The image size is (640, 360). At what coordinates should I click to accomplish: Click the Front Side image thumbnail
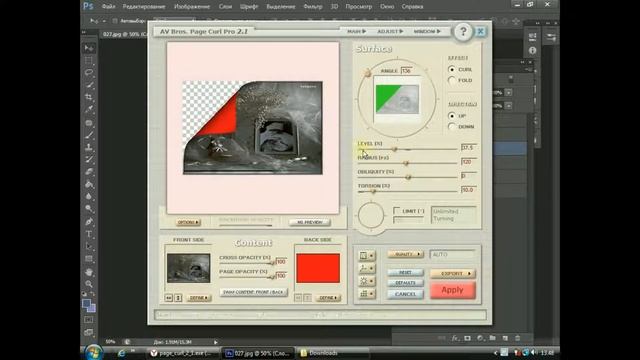[x=188, y=268]
